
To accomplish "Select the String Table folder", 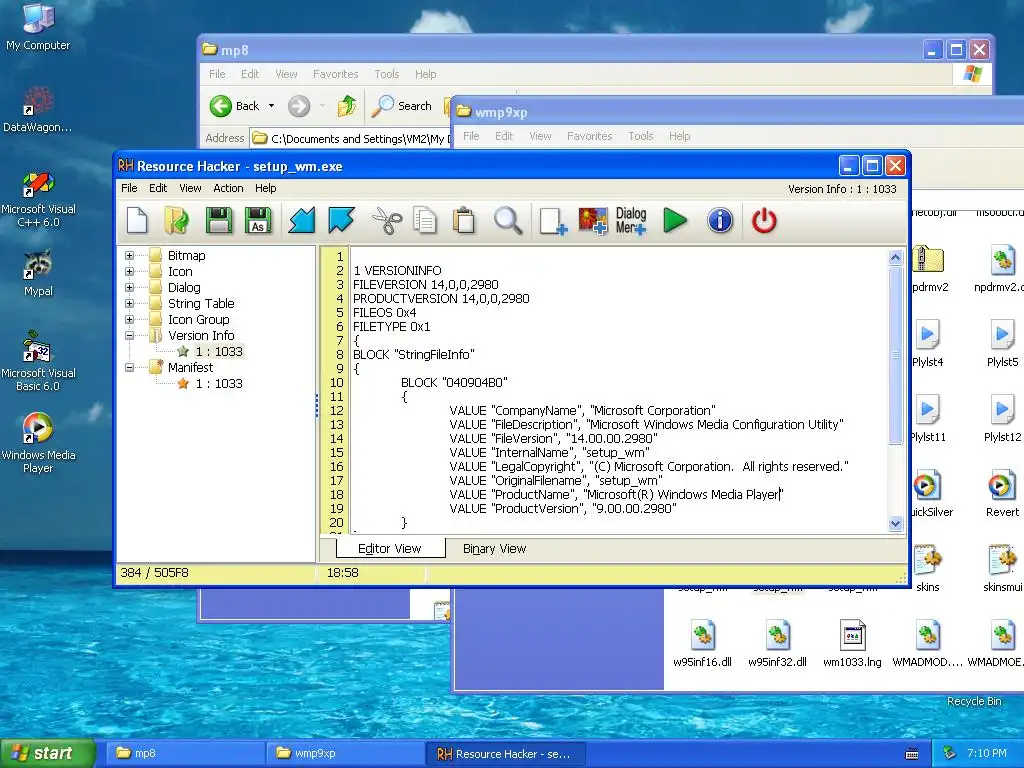I will pyautogui.click(x=200, y=303).
